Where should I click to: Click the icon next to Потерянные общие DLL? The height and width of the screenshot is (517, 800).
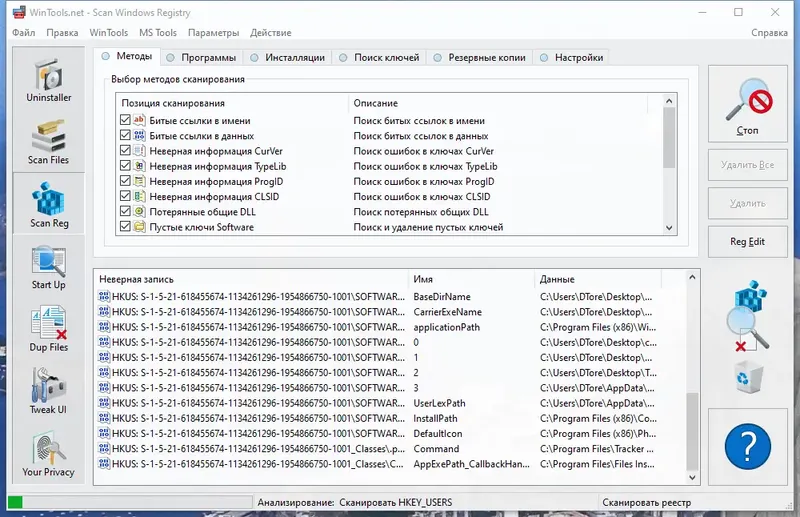coord(139,211)
